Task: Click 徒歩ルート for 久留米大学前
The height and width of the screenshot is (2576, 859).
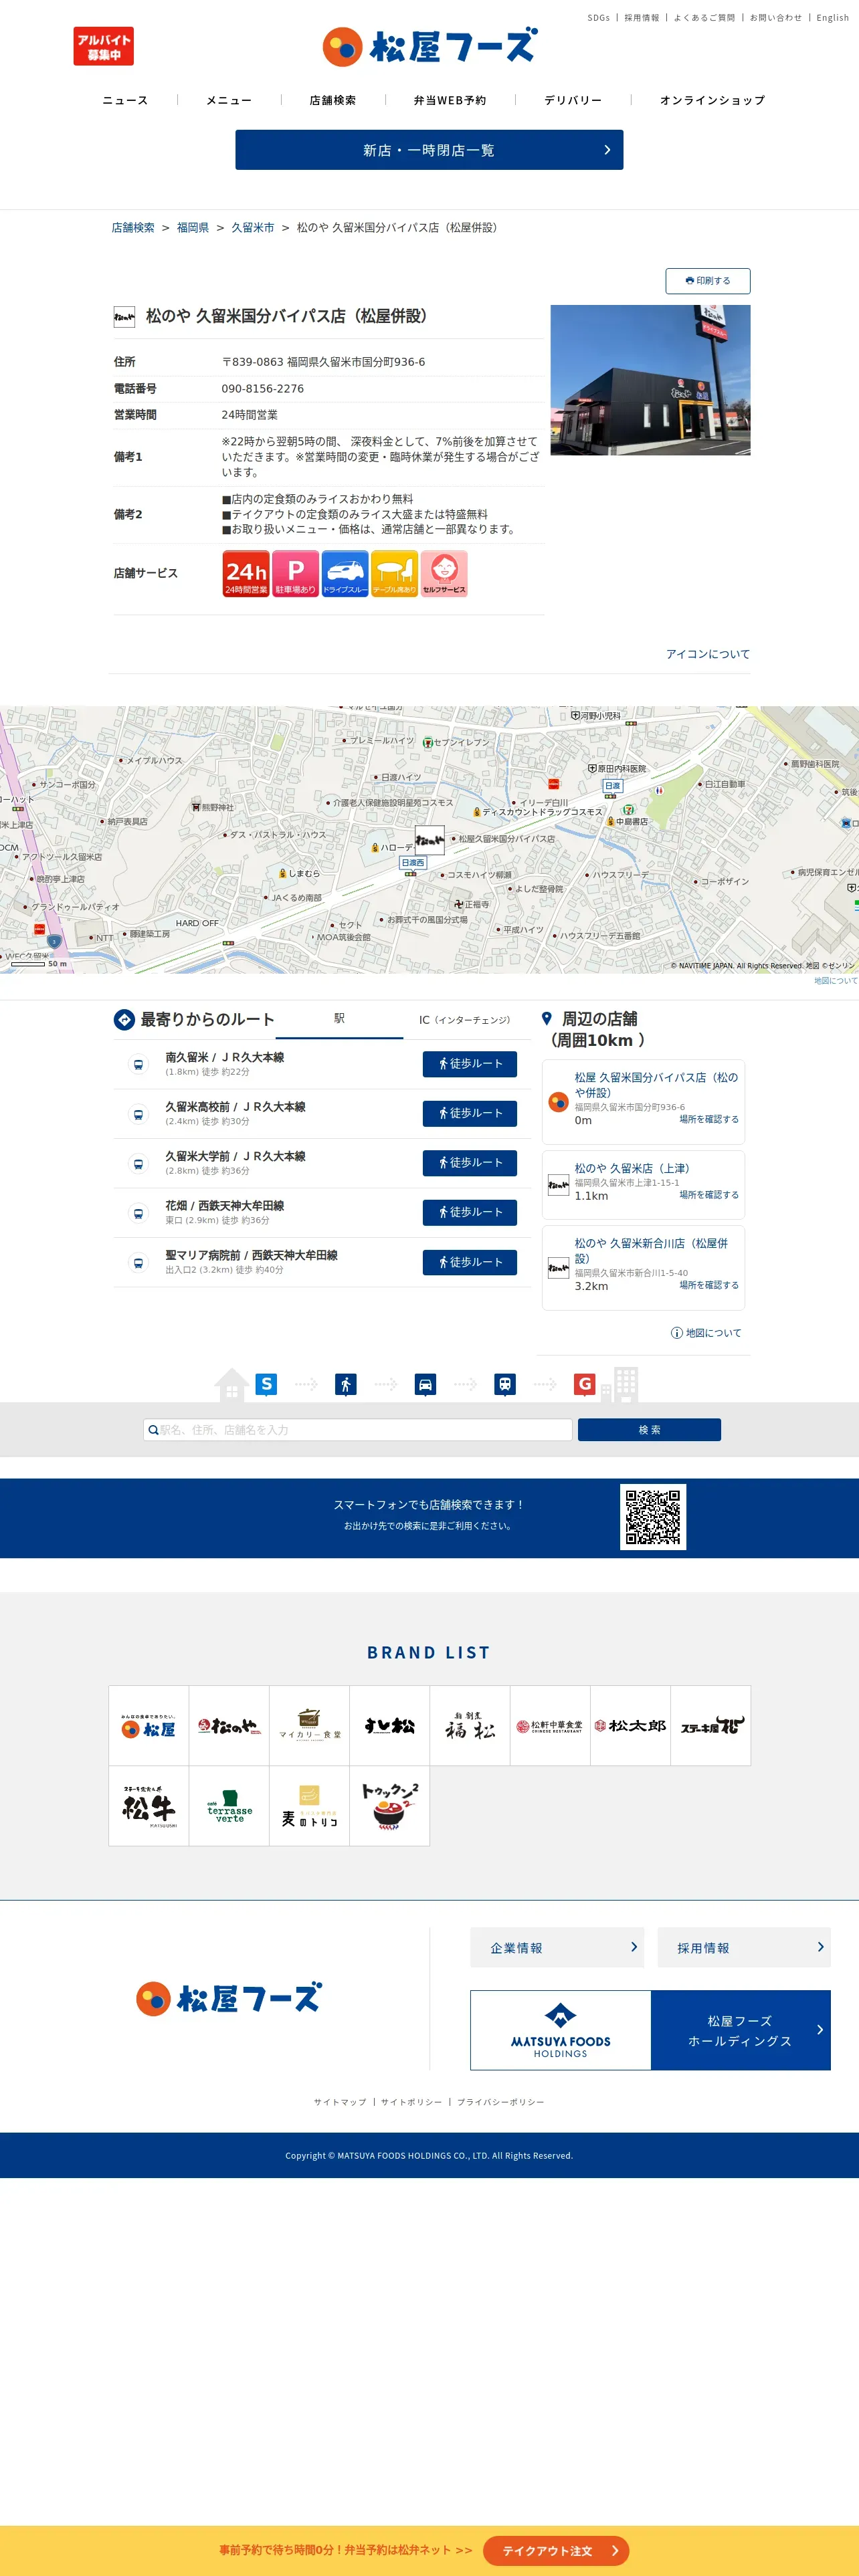Action: pos(470,1163)
